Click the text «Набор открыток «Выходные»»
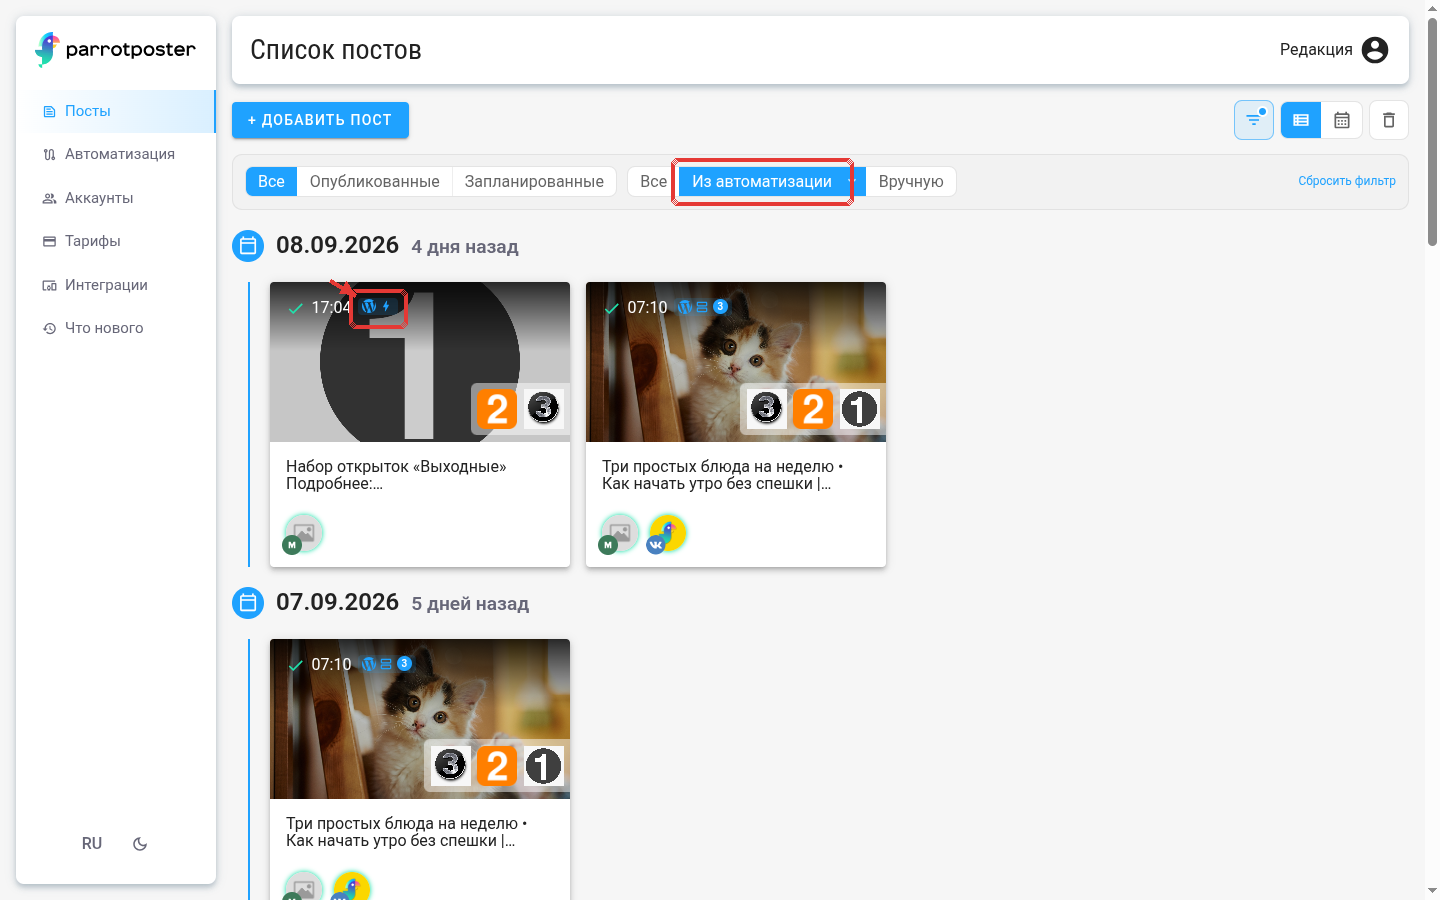 [x=396, y=466]
